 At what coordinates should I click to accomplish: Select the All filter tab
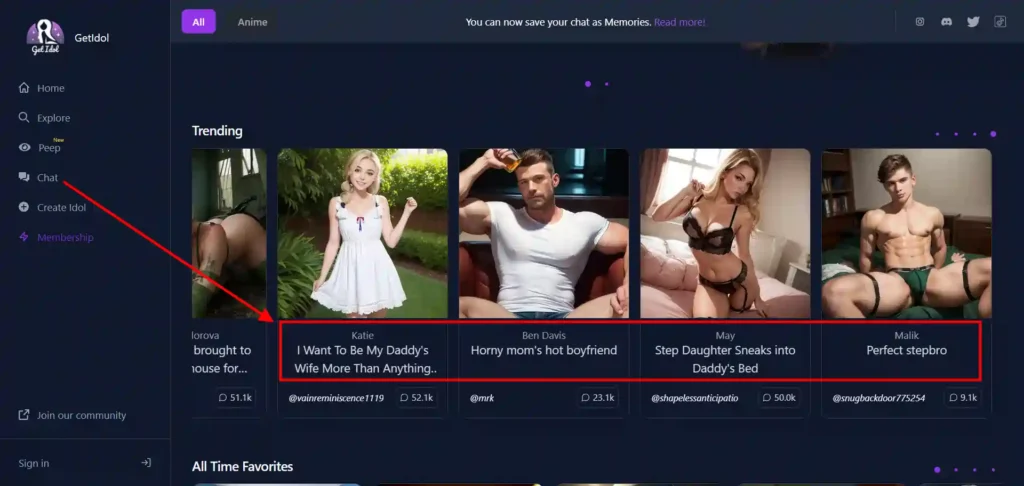(199, 22)
